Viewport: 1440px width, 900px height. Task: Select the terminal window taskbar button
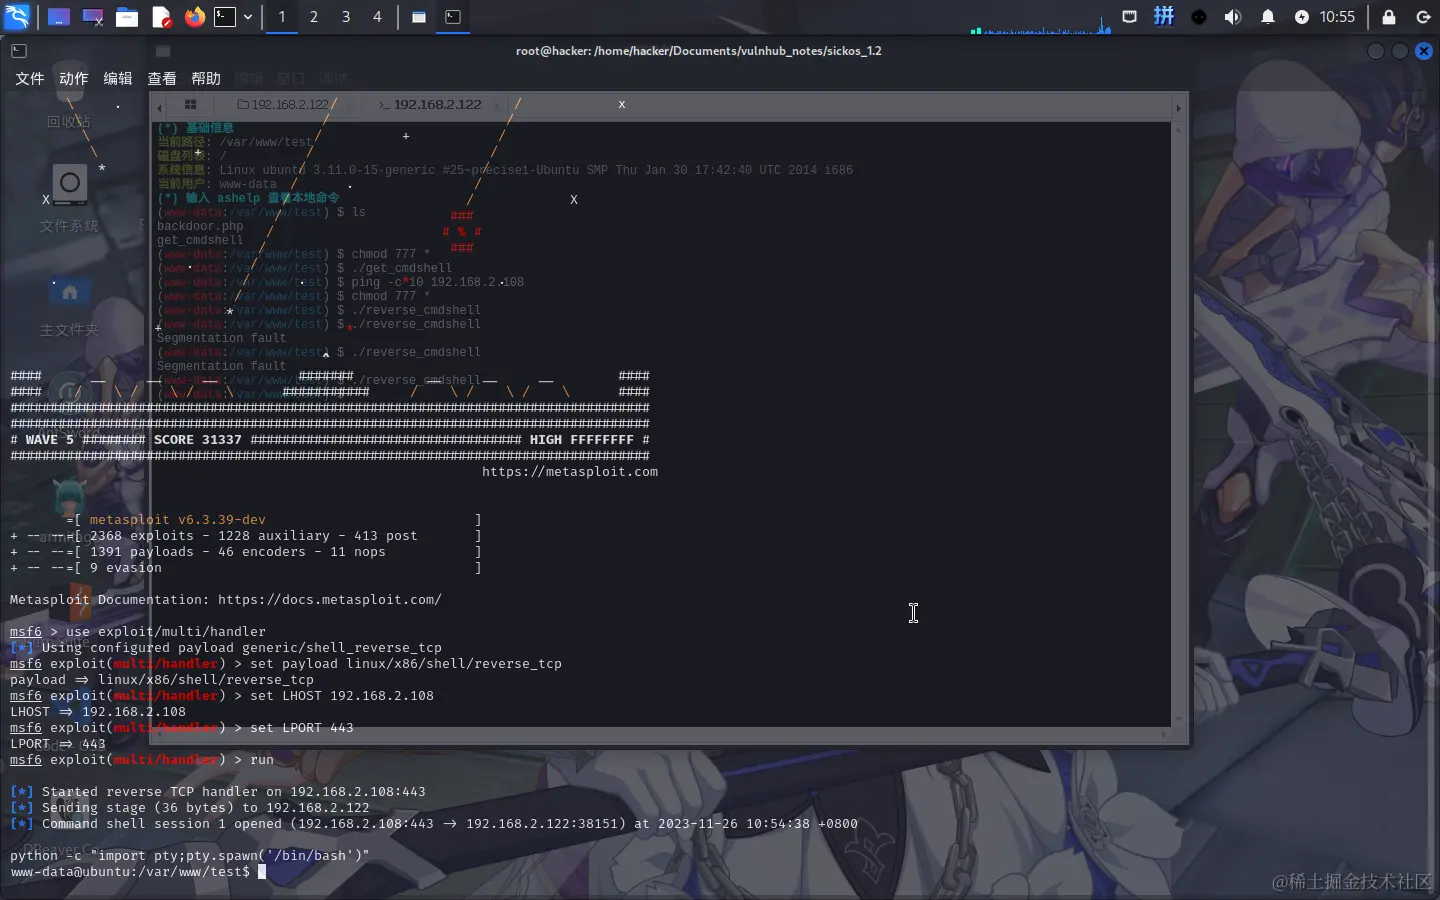(453, 17)
